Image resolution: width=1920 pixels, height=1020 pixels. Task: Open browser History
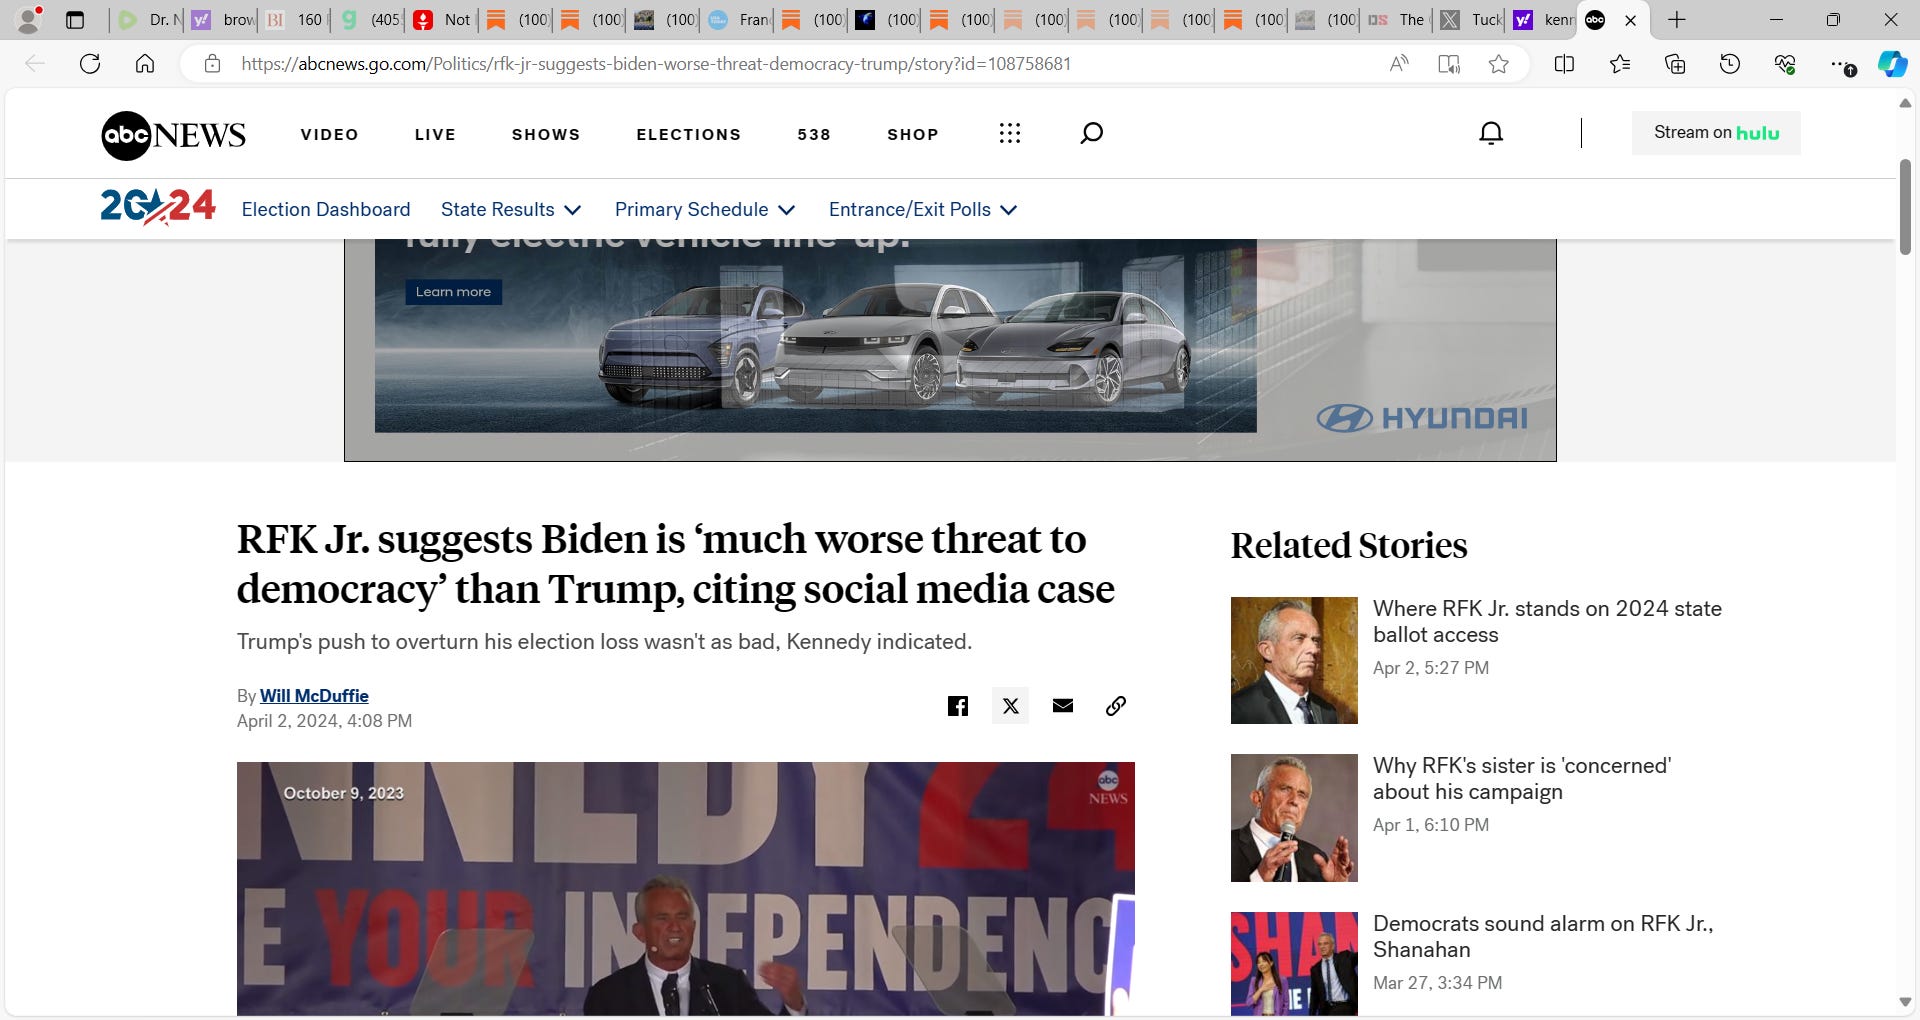(1730, 64)
